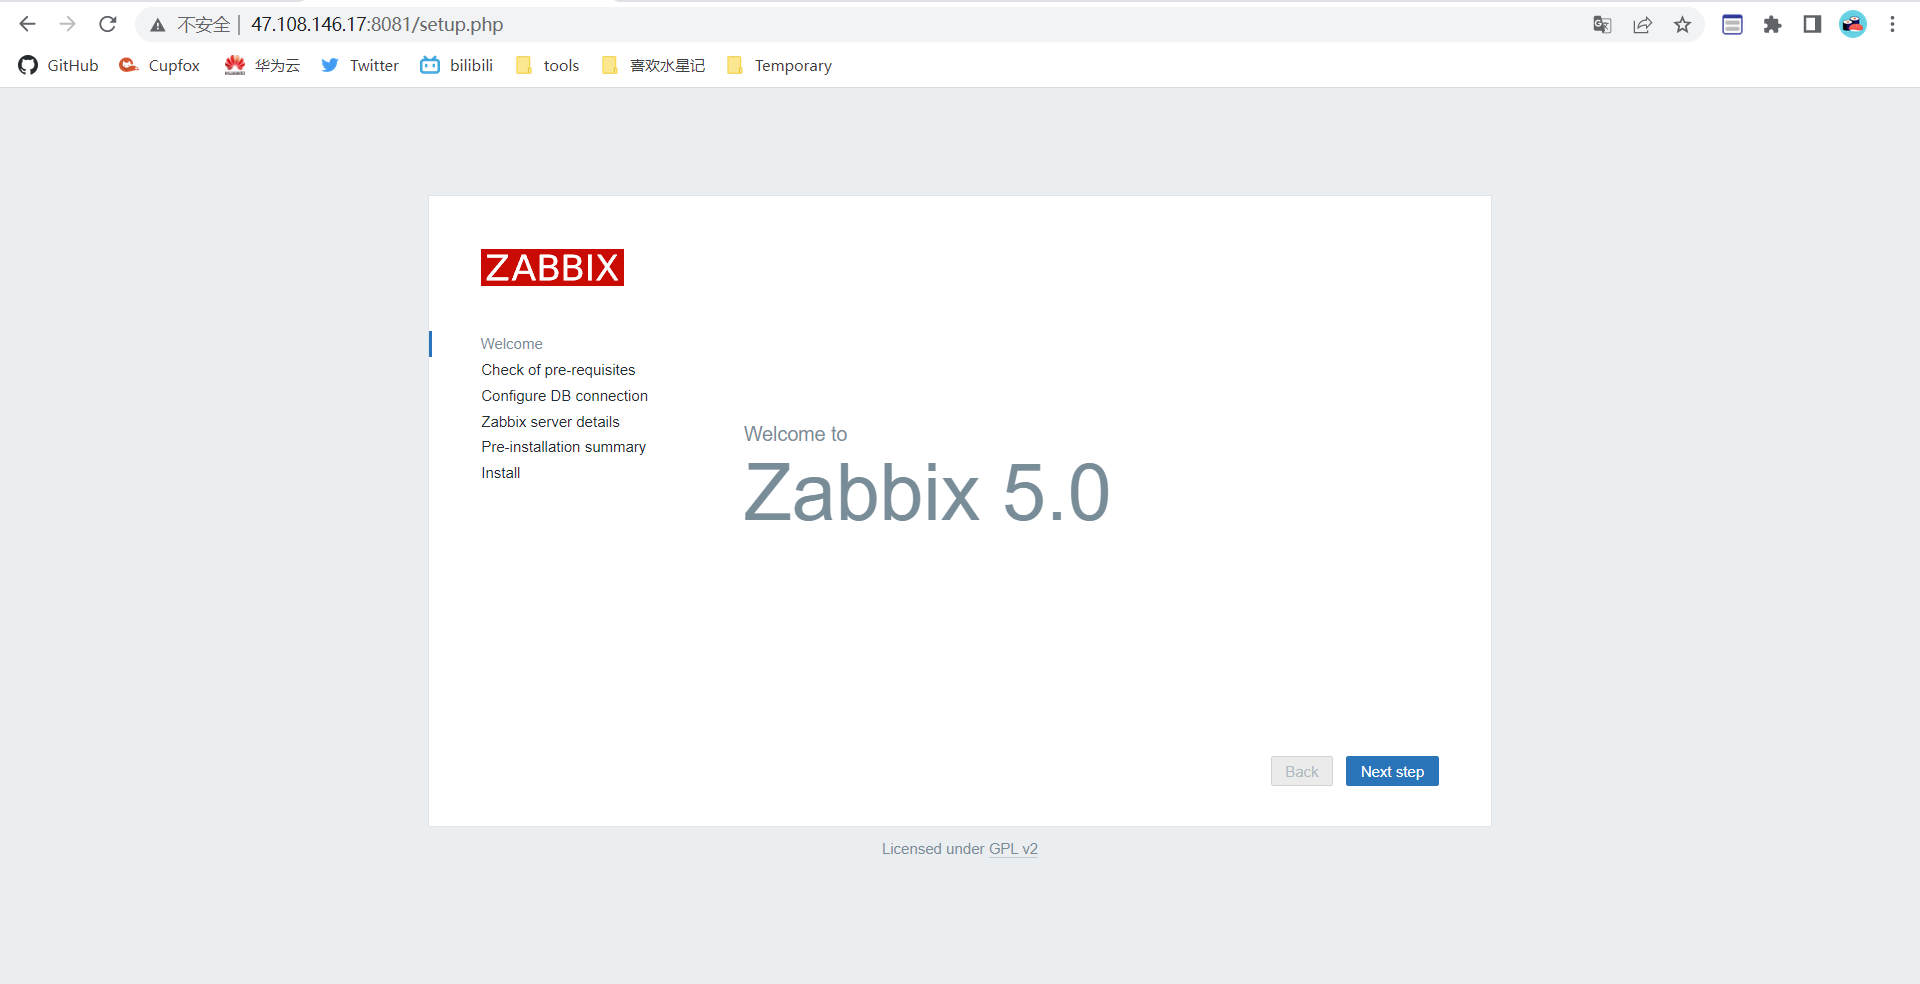Viewport: 1920px width, 984px height.
Task: Select Pre-installation summary step
Action: (563, 447)
